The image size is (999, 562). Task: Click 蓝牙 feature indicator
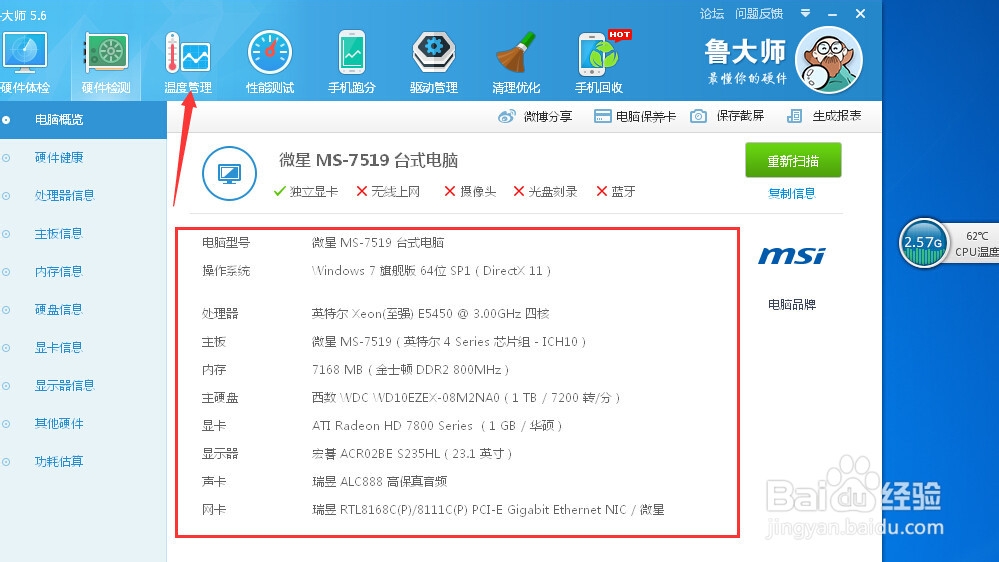[616, 191]
